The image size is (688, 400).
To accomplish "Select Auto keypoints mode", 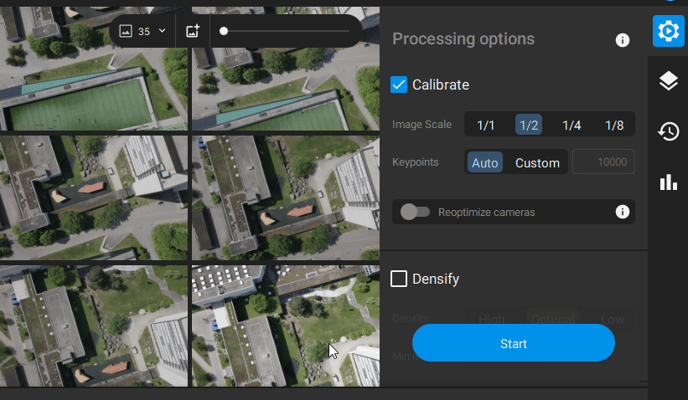I will pyautogui.click(x=485, y=163).
